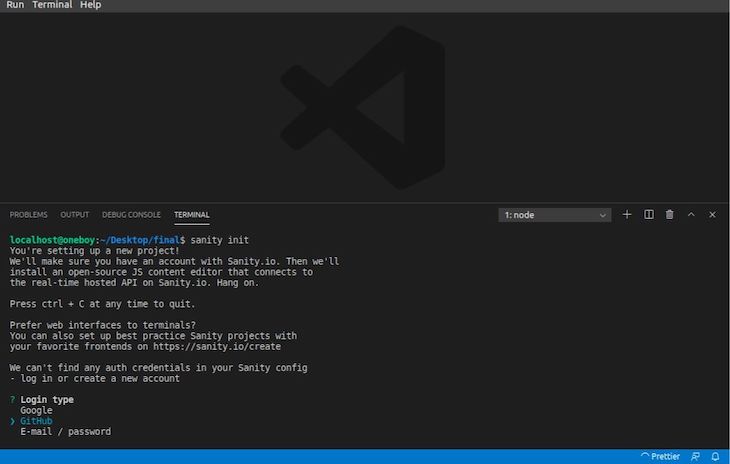Open notifications bell in status bar
This screenshot has height=464, width=730.
pos(715,456)
